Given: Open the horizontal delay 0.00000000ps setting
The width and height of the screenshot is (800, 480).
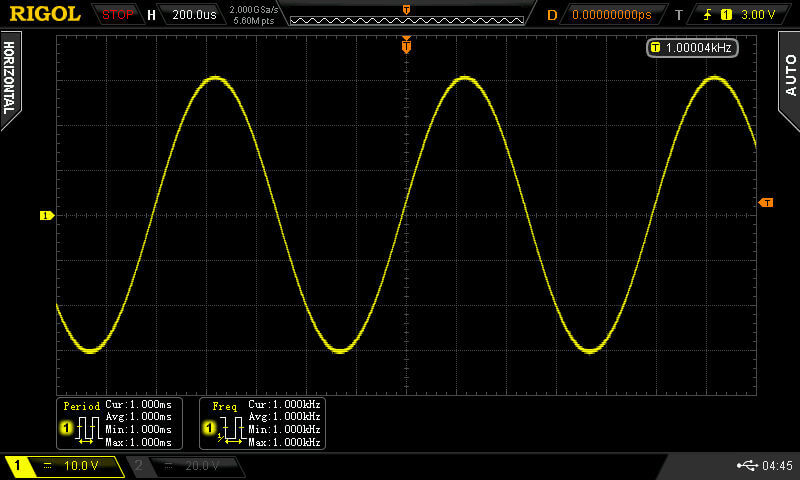Looking at the screenshot, I should pos(610,15).
